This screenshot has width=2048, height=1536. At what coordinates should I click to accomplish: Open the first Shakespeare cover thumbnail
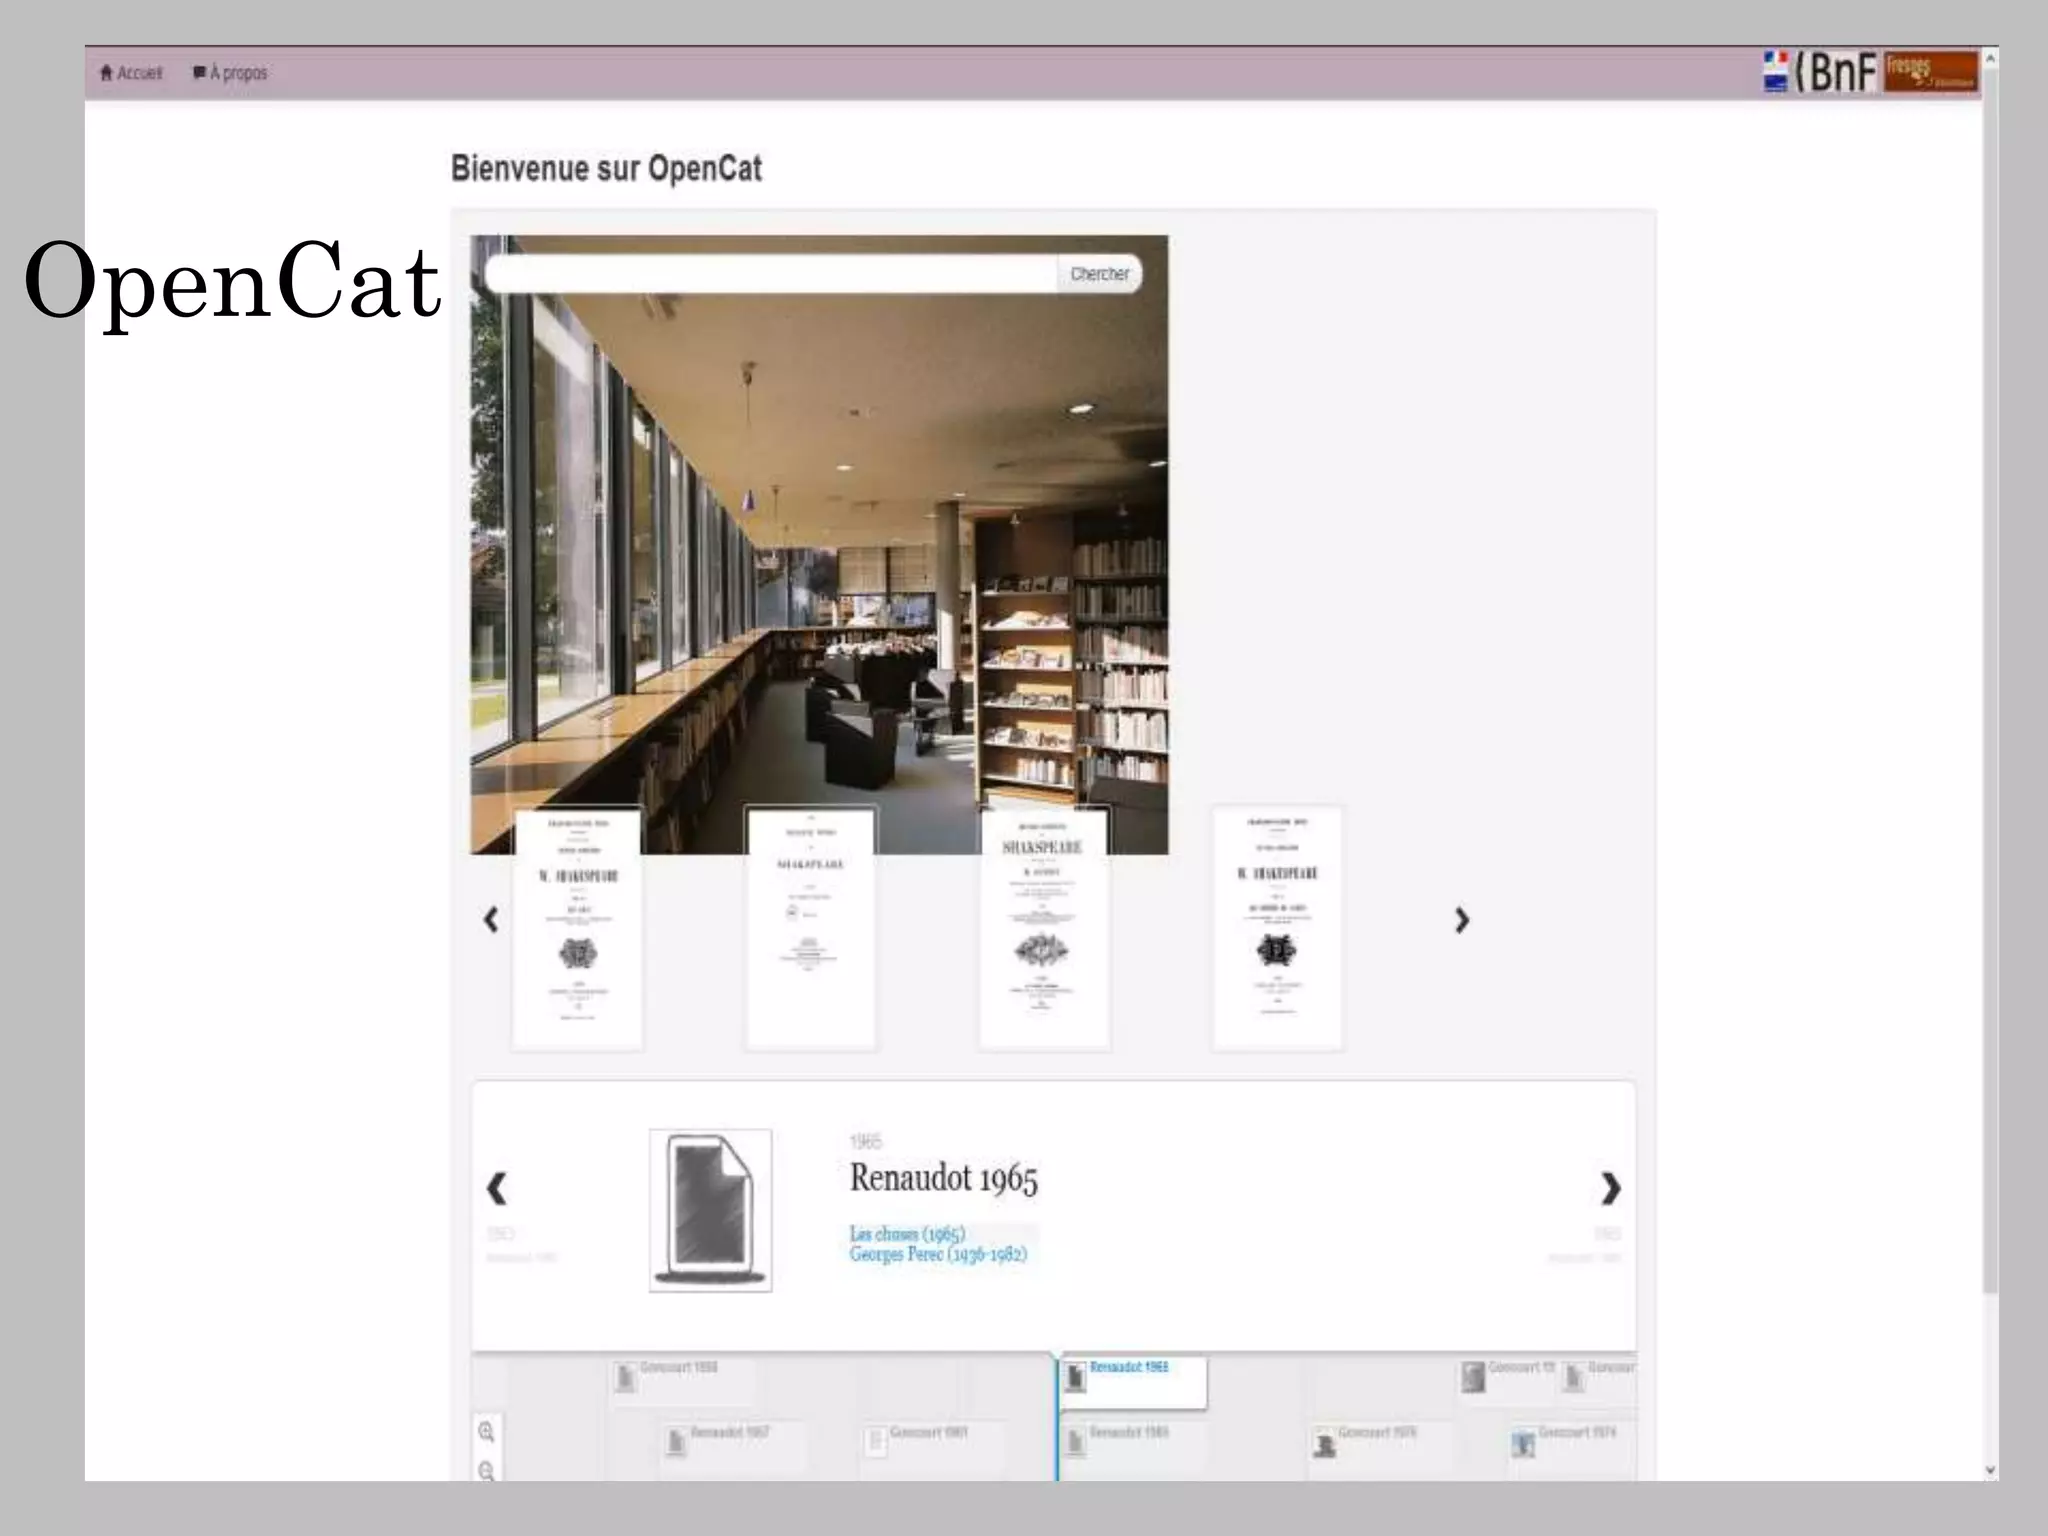coord(578,928)
